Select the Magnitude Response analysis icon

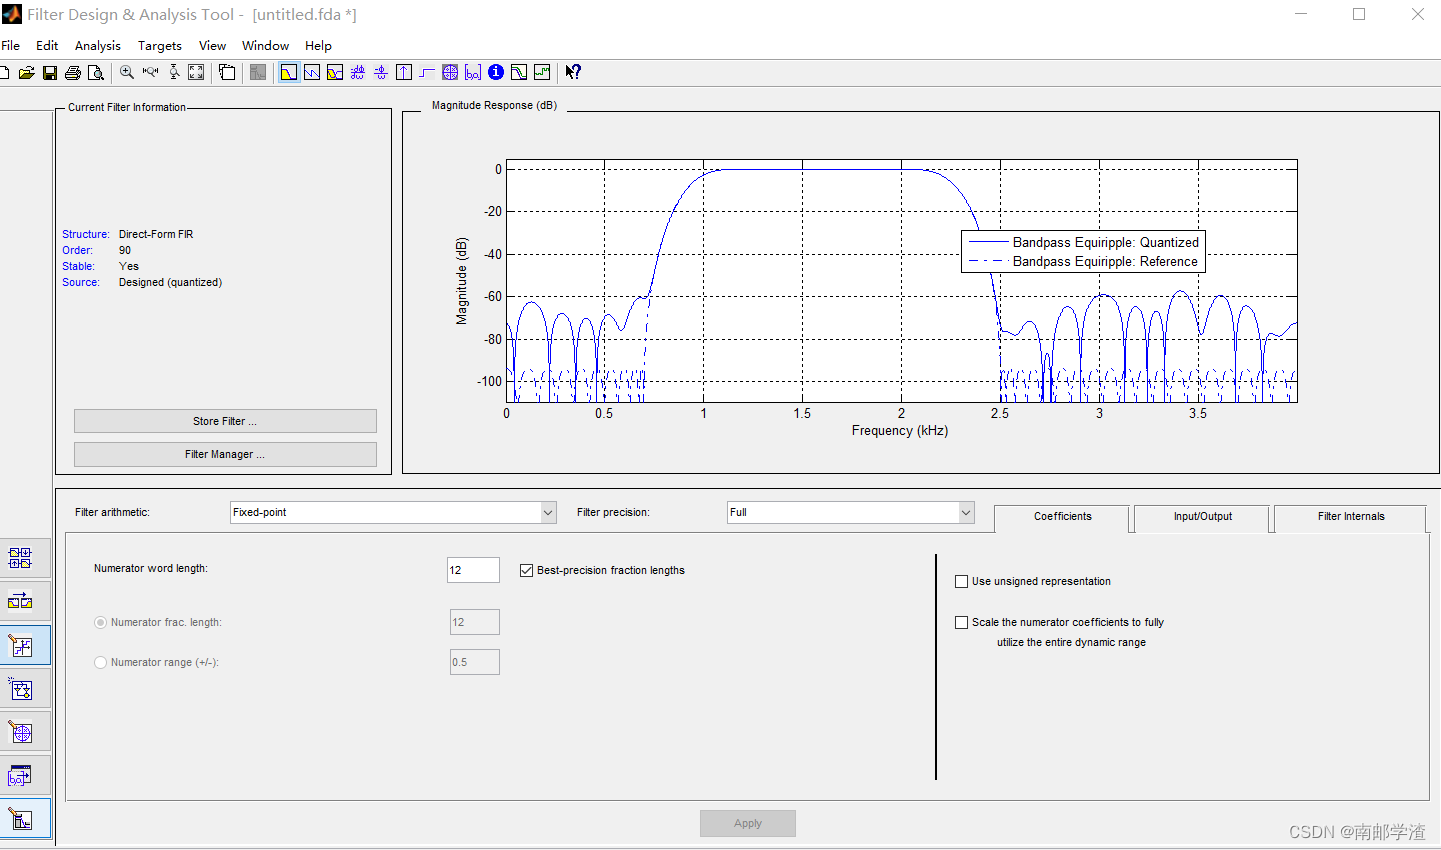[x=289, y=72]
